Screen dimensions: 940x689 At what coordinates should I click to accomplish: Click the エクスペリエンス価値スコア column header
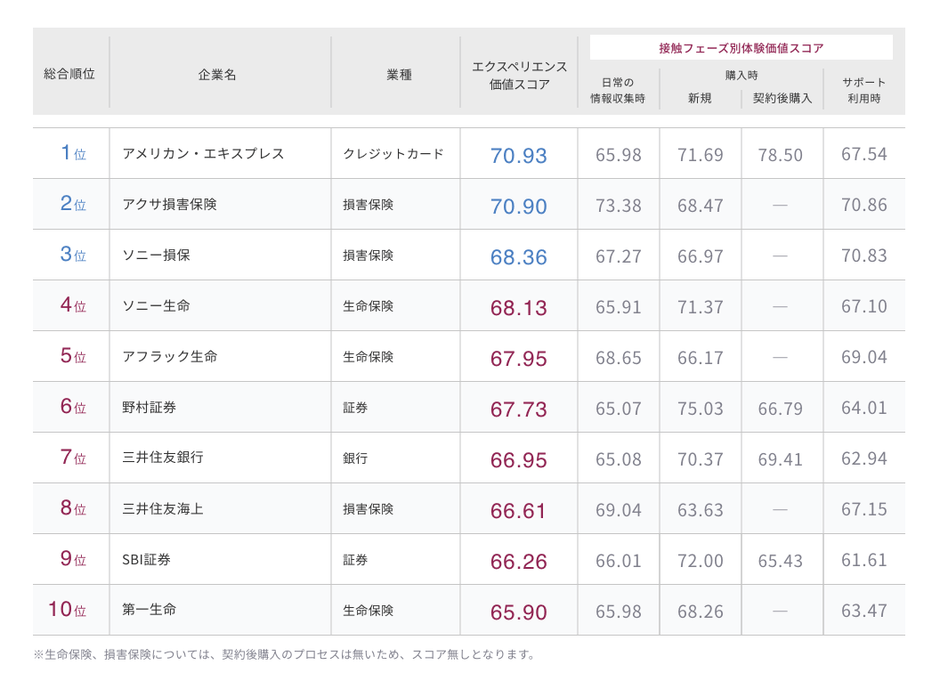click(x=519, y=75)
